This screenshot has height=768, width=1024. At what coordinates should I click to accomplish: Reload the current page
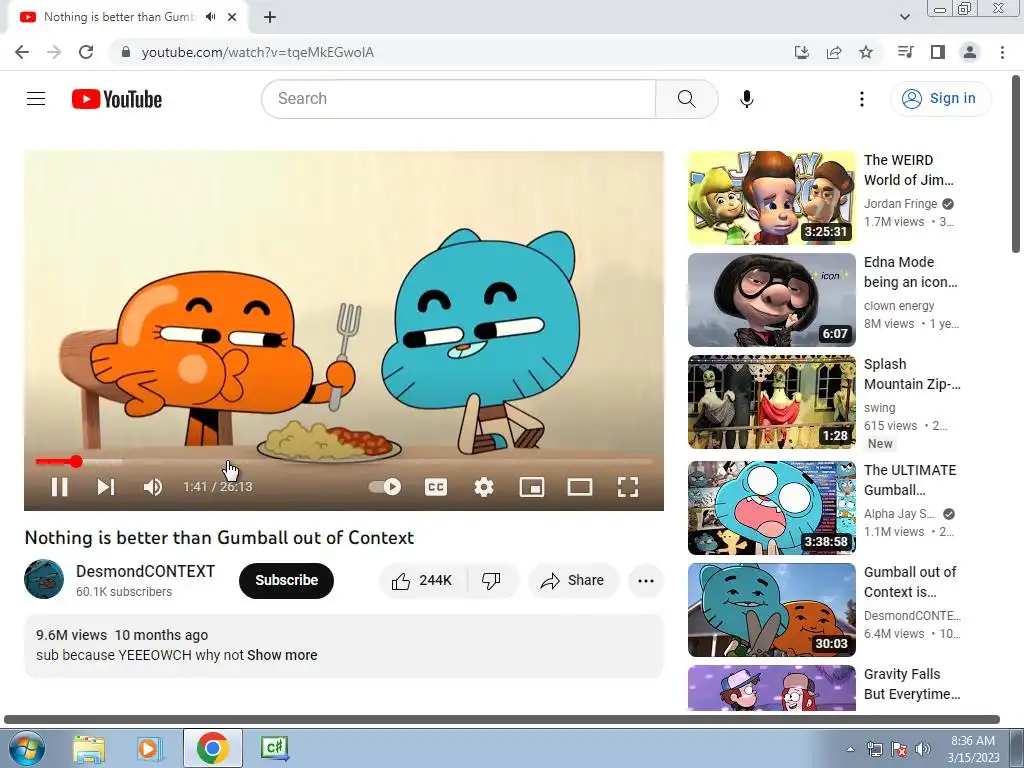click(x=86, y=52)
